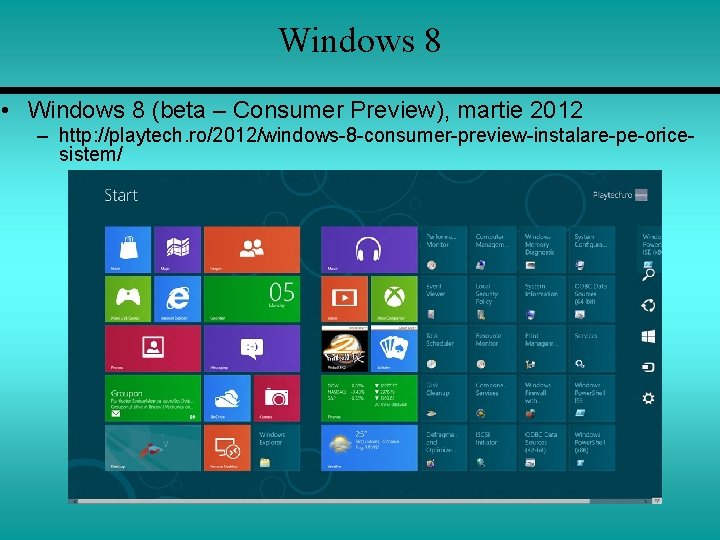Open the Settings charm gear
This screenshot has height=540, width=720.
point(648,398)
